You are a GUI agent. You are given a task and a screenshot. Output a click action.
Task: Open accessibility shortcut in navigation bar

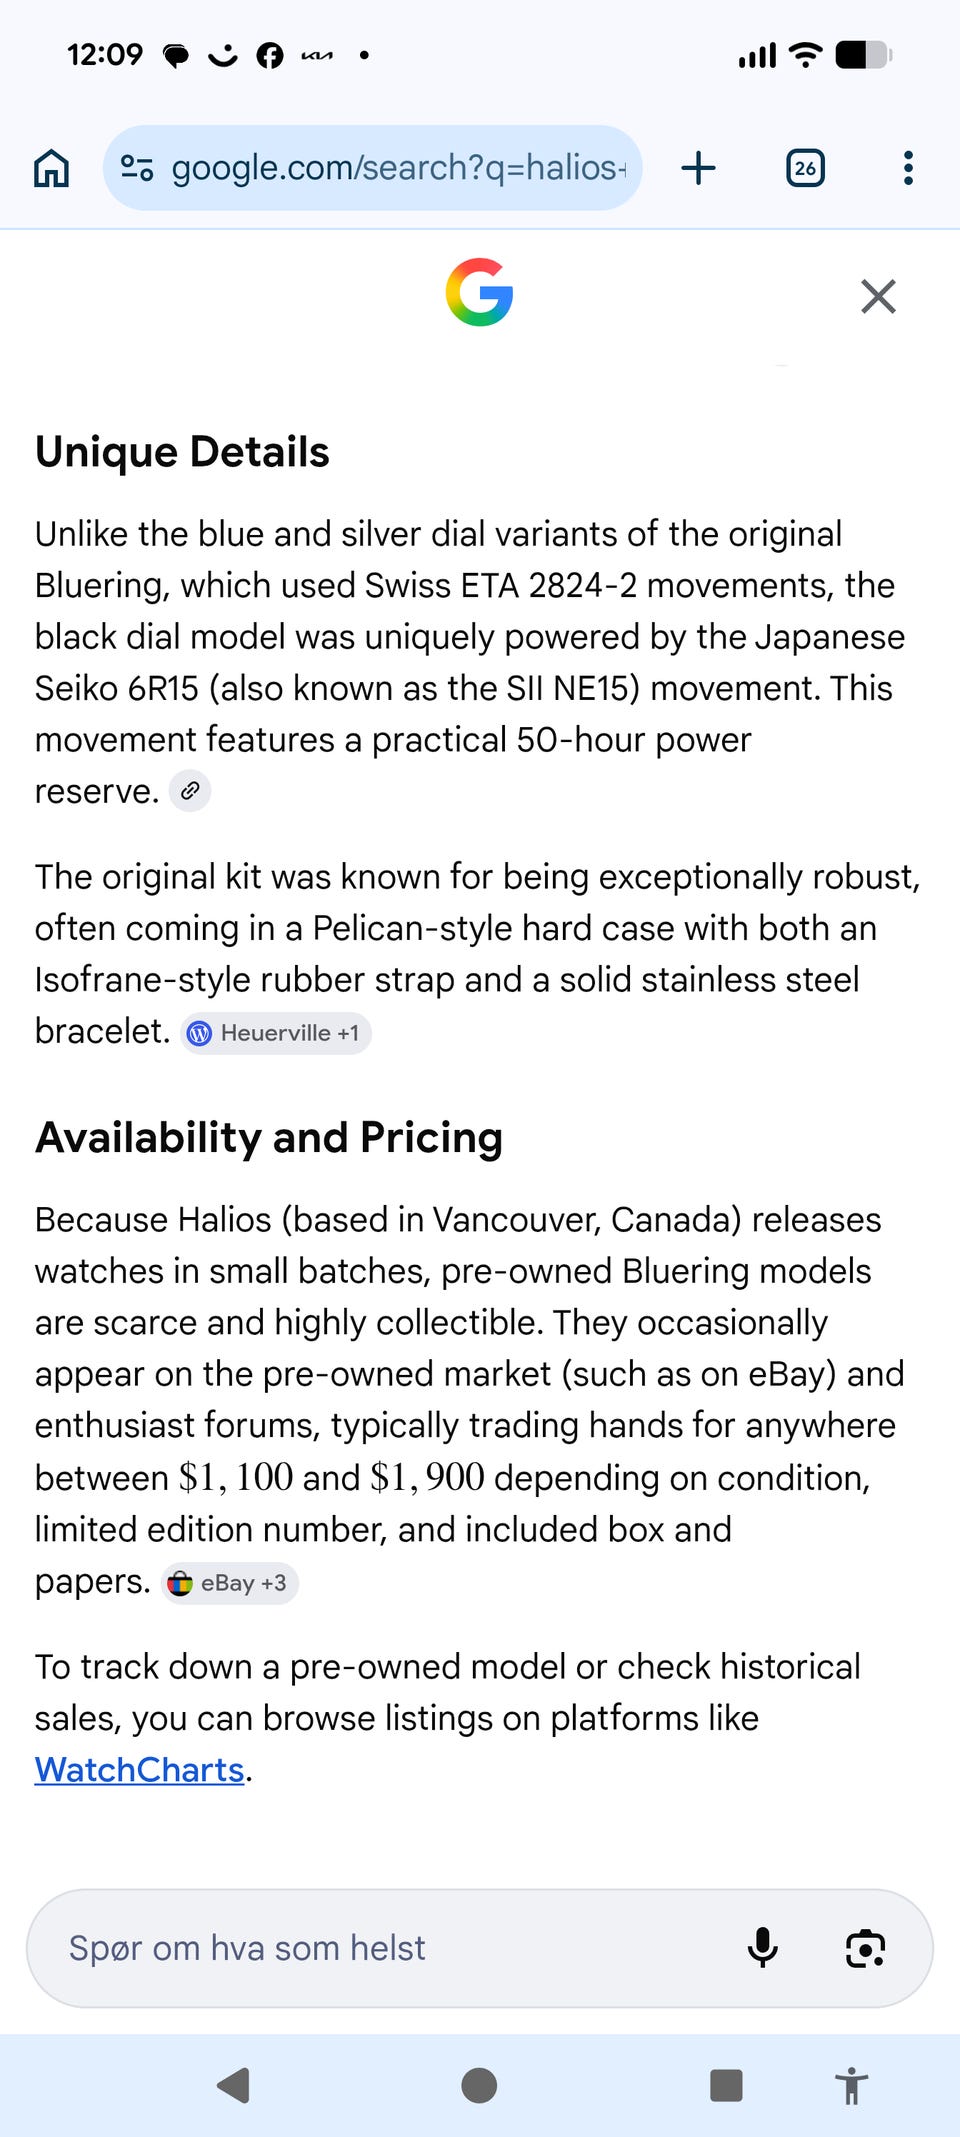(x=852, y=2085)
